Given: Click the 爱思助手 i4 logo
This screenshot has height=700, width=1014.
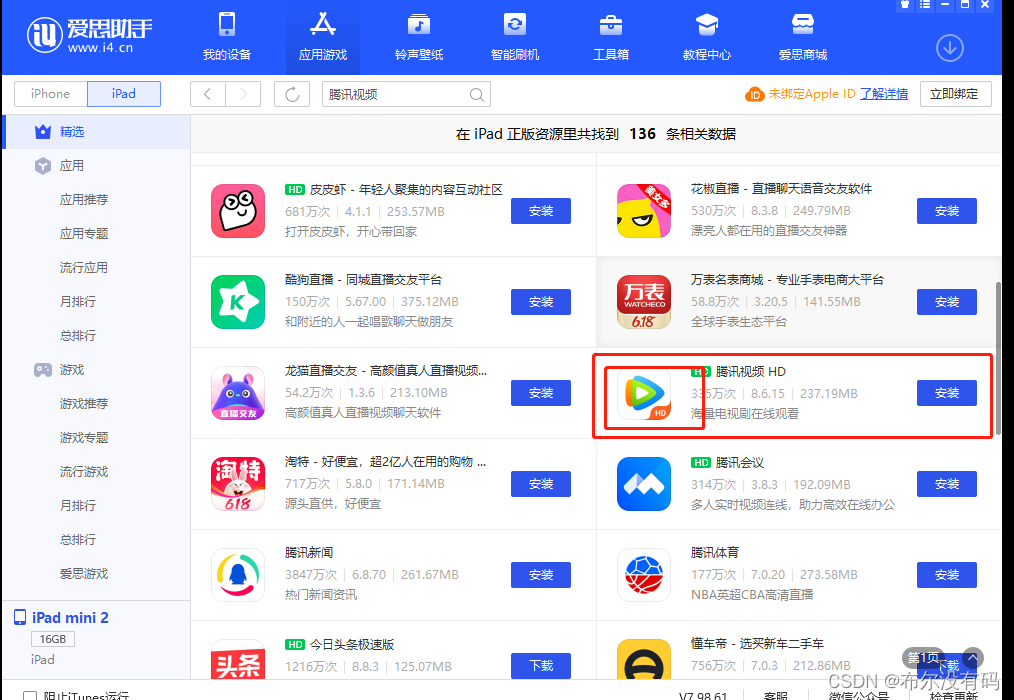Looking at the screenshot, I should coord(89,35).
